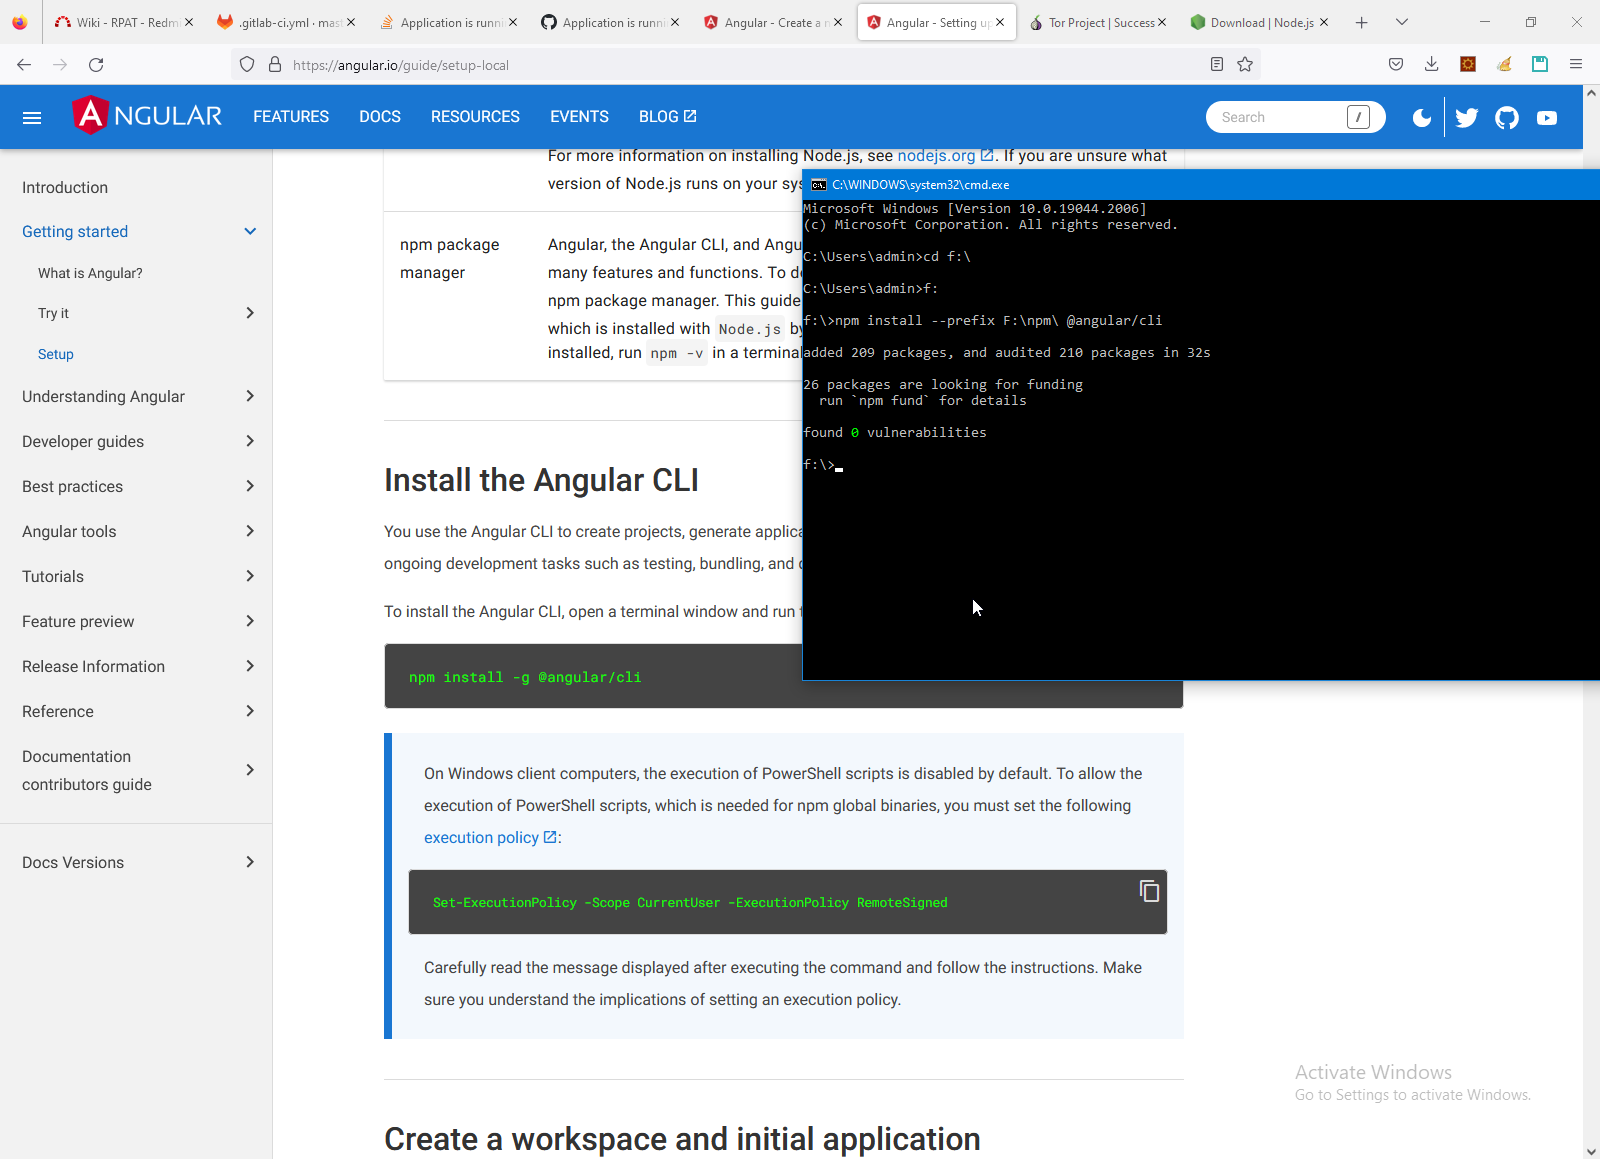Open Angular's YouTube channel icon
Screen dimensions: 1600x1159
pos(1547,118)
